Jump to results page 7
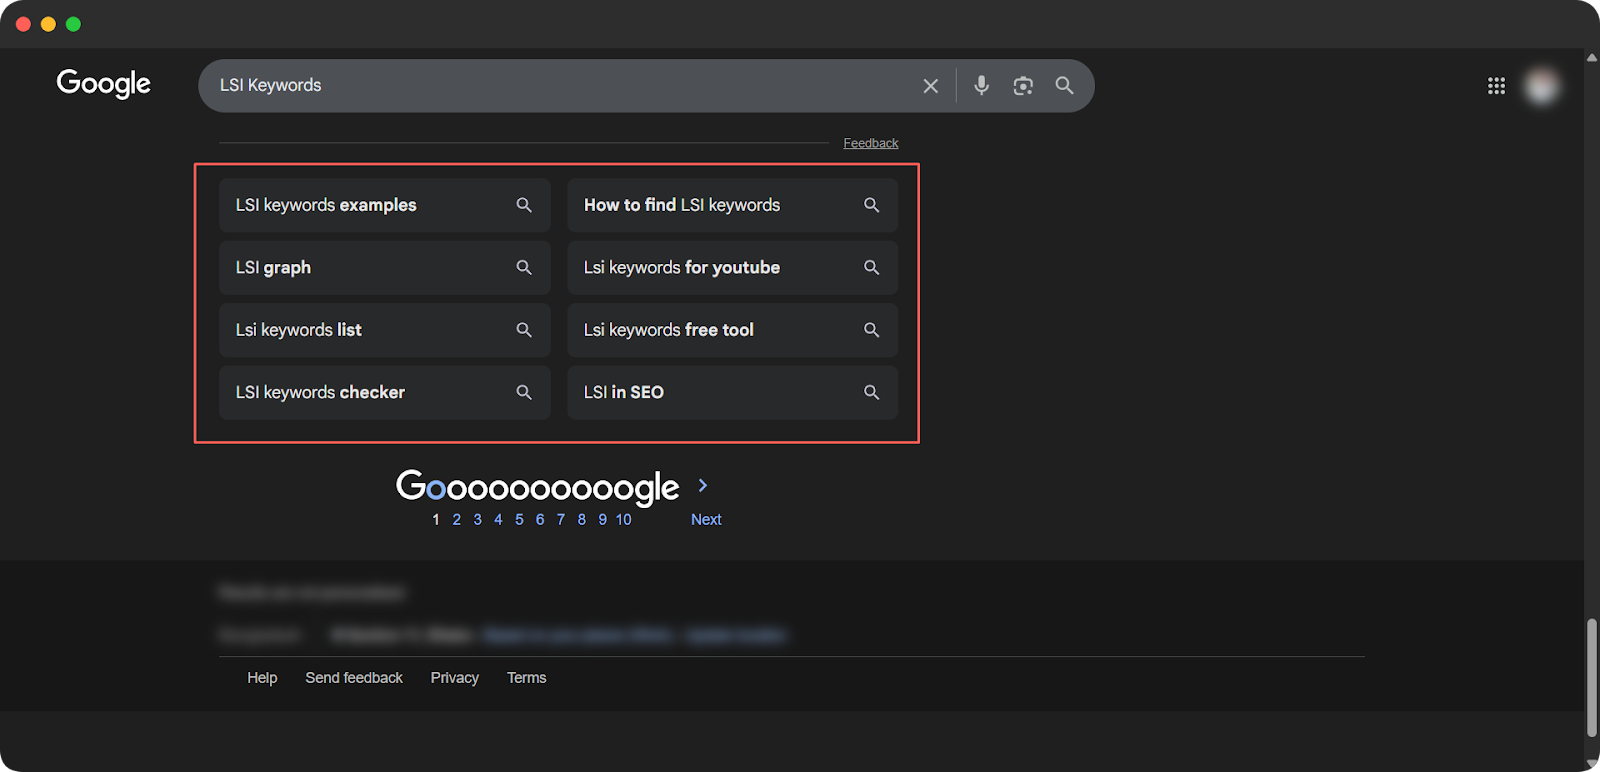 [x=561, y=520]
